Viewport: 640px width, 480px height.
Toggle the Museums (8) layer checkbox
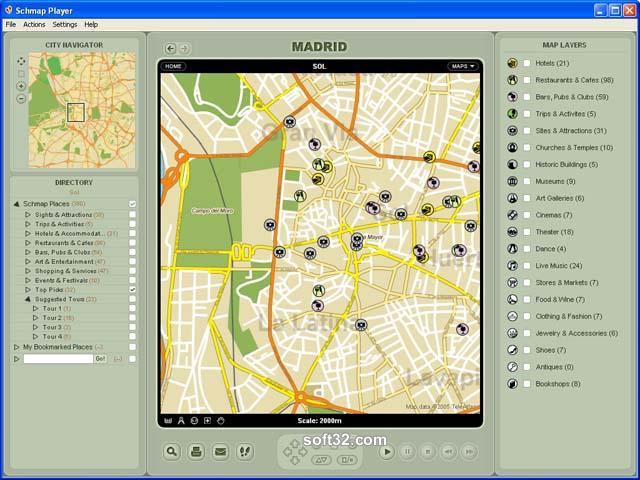[x=527, y=181]
